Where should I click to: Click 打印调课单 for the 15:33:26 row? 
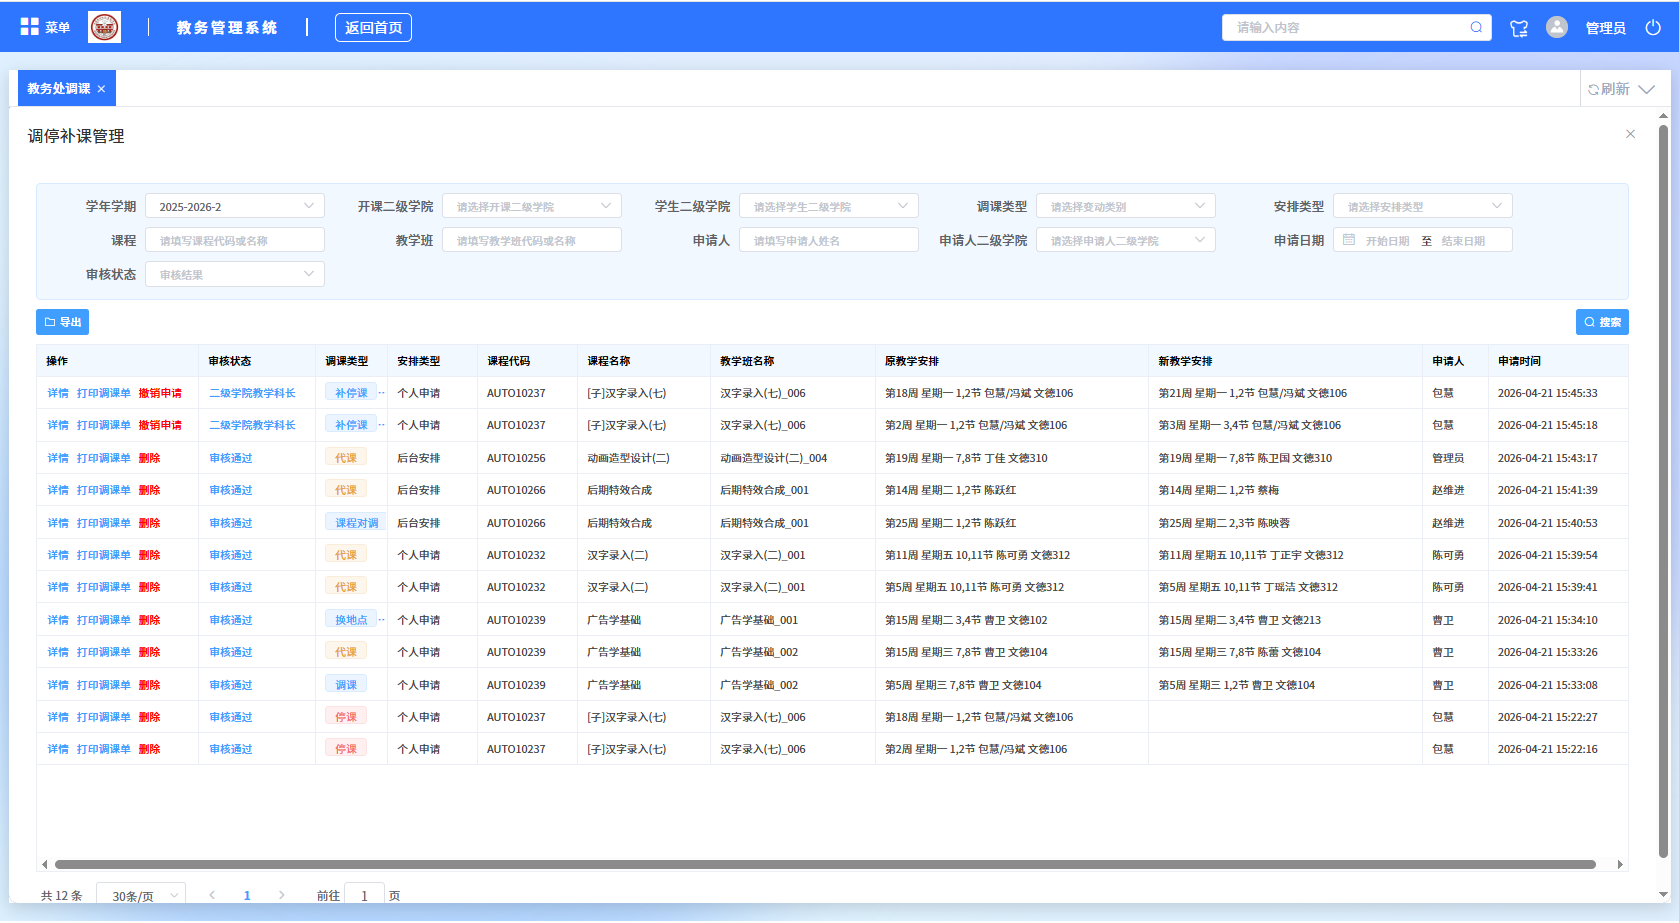coord(104,652)
